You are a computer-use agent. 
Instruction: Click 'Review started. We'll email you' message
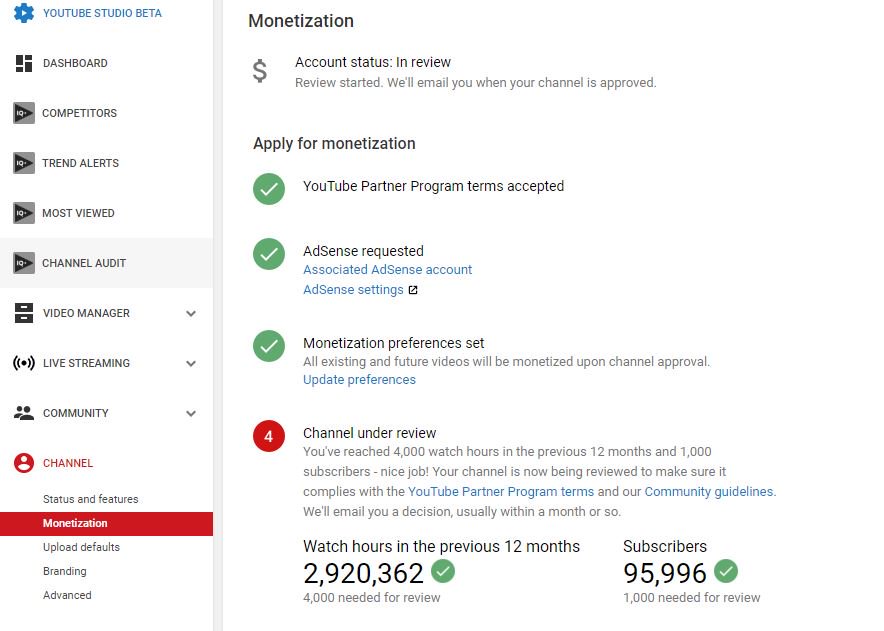[x=476, y=83]
